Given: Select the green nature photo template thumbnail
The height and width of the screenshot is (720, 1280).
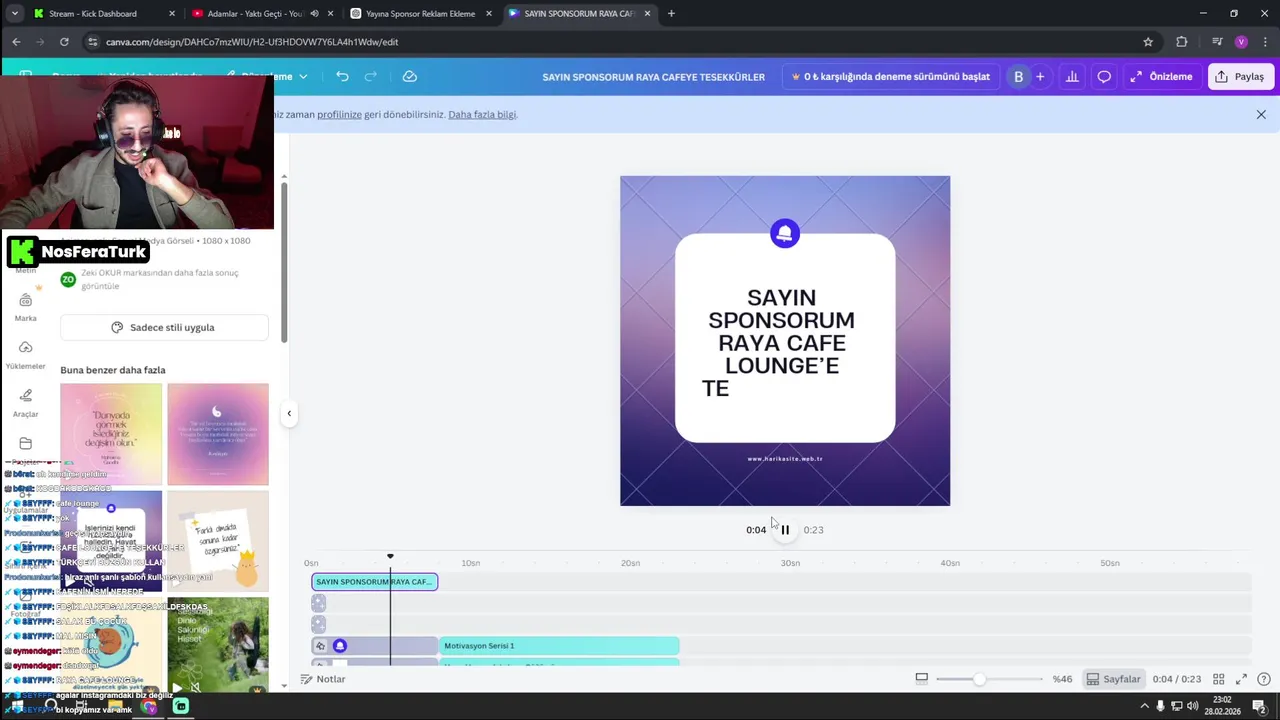Looking at the screenshot, I should (x=218, y=645).
